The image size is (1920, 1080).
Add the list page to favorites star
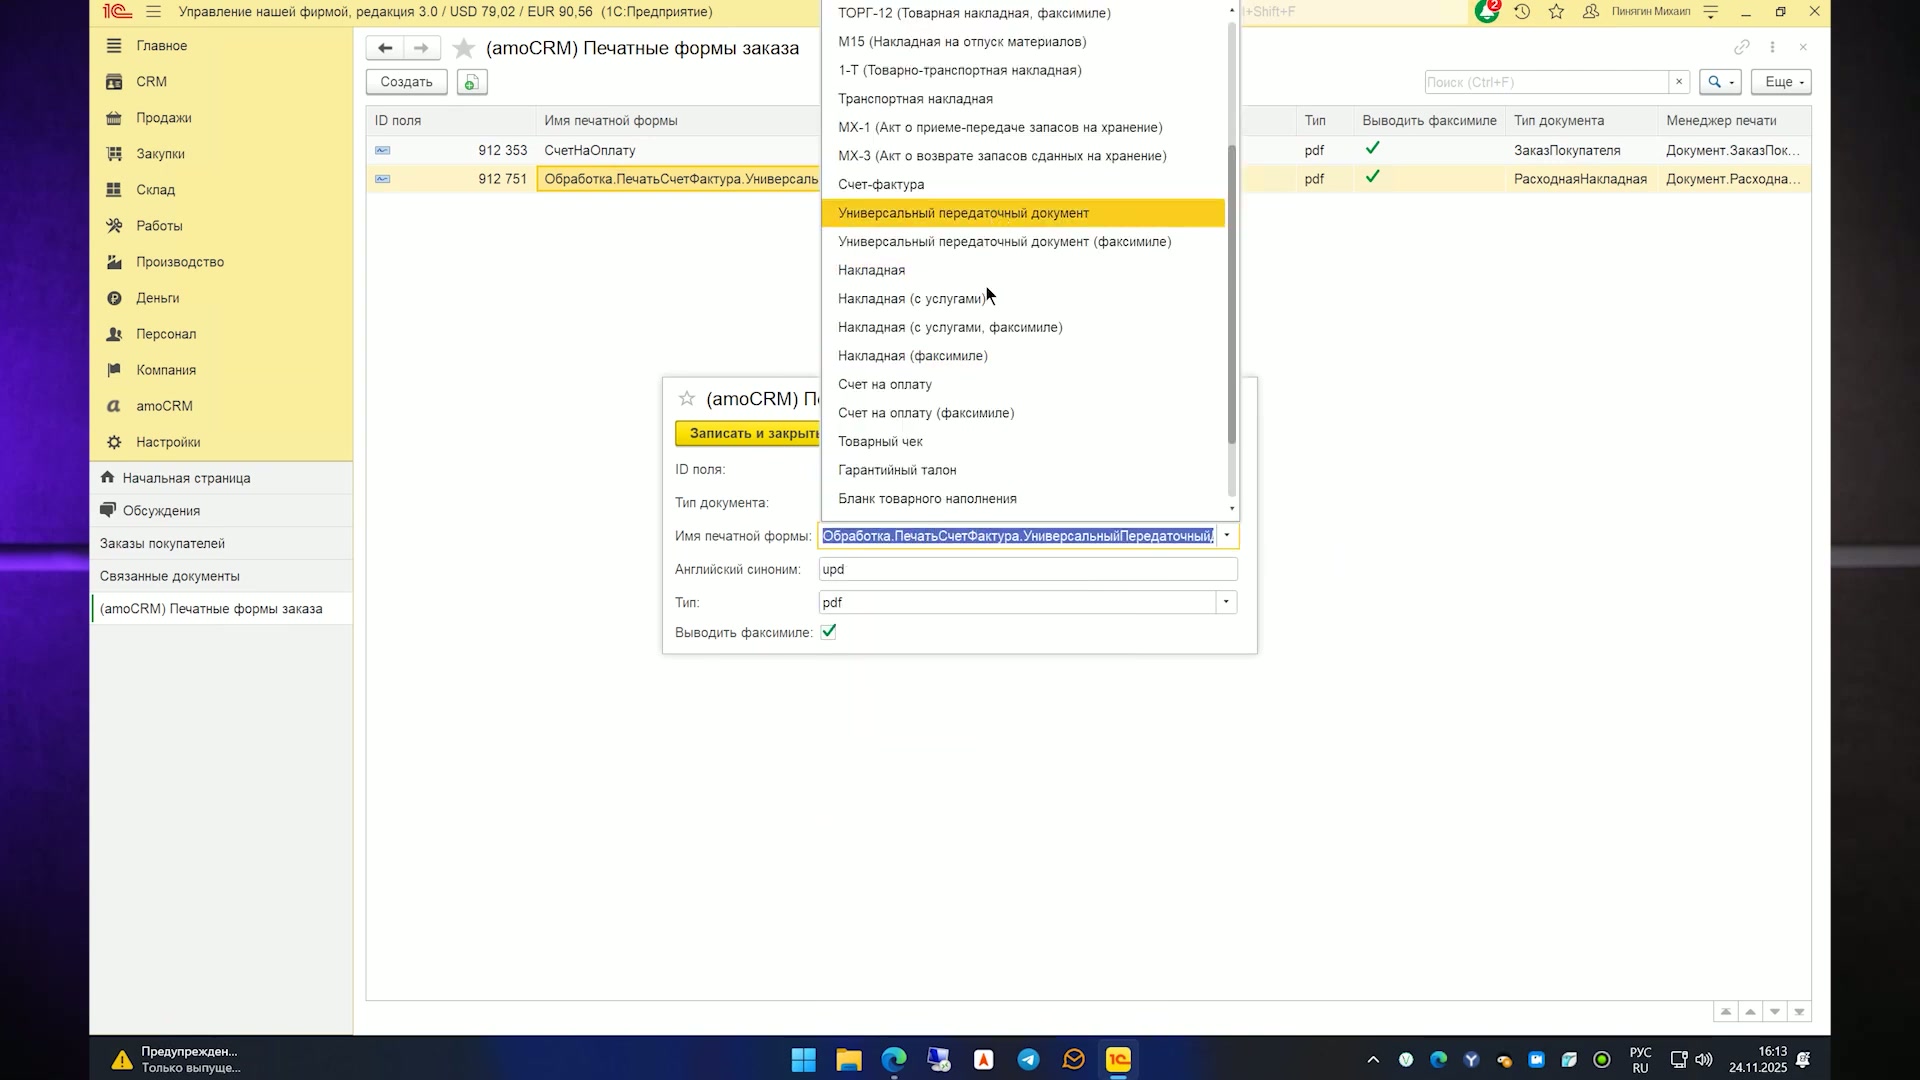click(x=463, y=48)
